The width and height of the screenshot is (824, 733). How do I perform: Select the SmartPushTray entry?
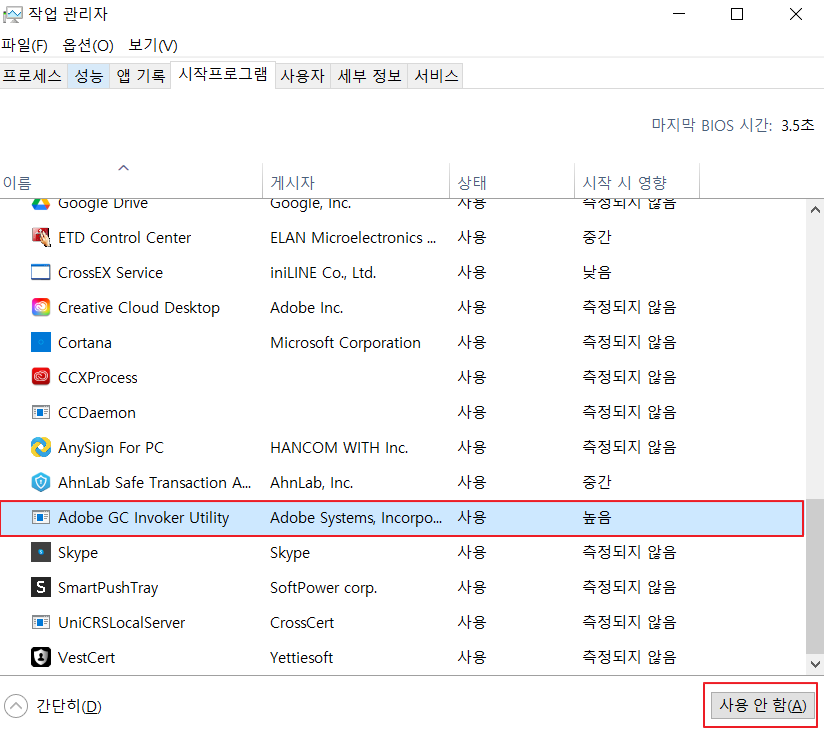108,587
